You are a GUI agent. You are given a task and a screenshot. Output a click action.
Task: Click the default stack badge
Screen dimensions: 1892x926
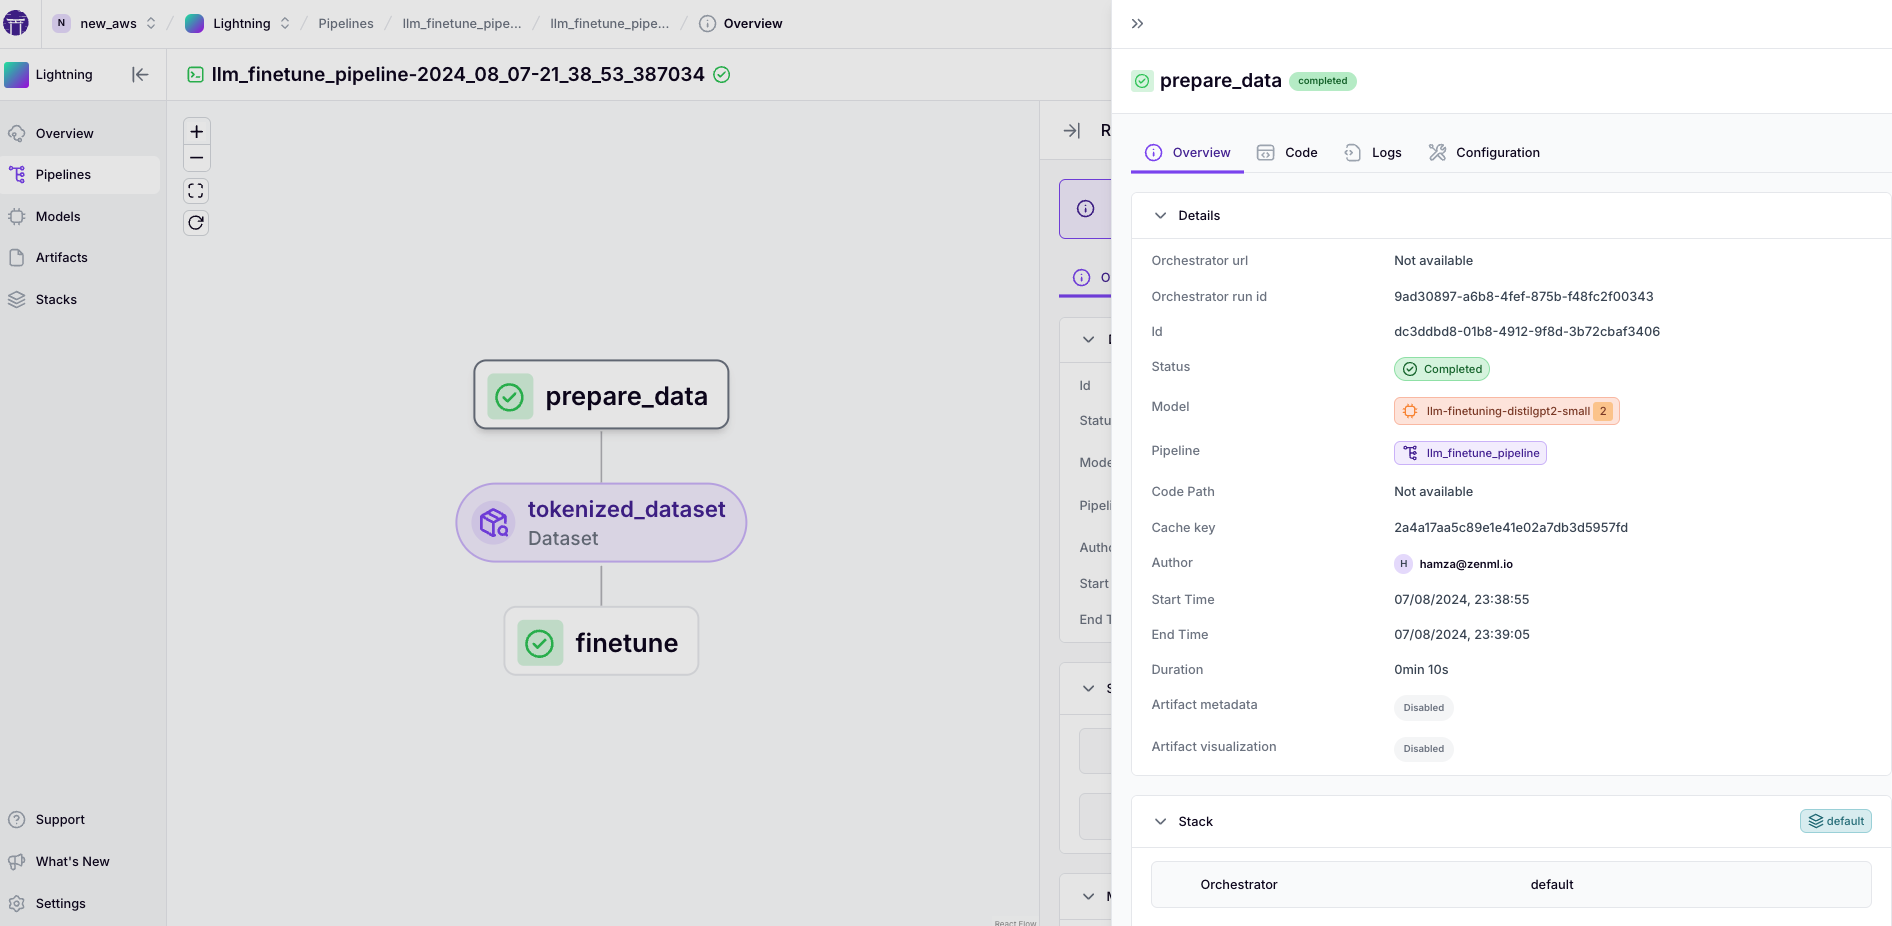[1835, 822]
